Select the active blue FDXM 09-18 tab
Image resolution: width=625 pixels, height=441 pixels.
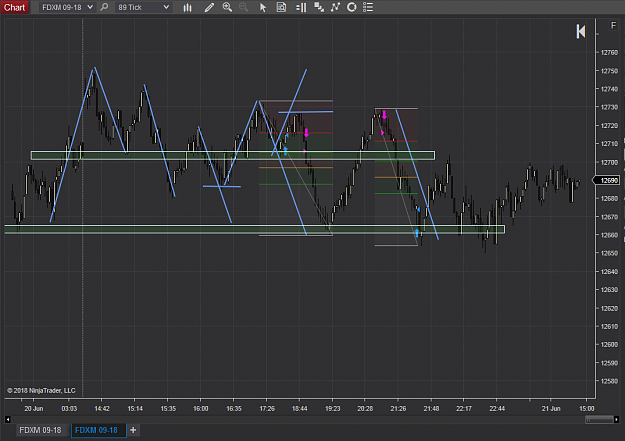click(x=96, y=430)
